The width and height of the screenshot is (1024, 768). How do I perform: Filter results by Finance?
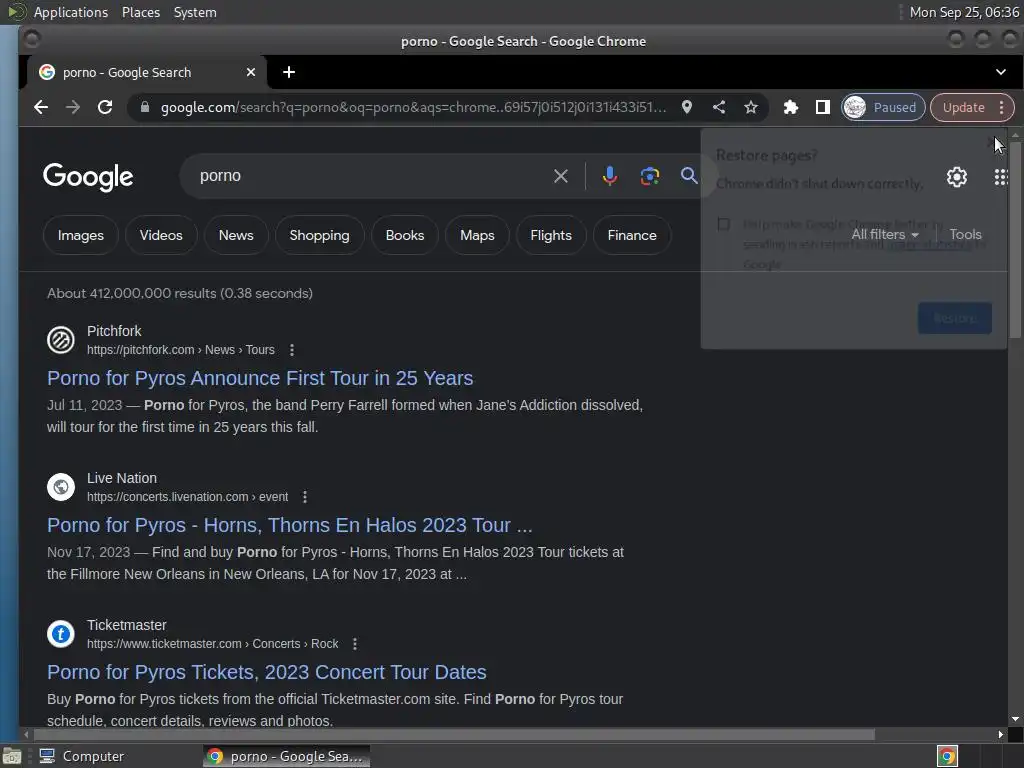(x=632, y=235)
